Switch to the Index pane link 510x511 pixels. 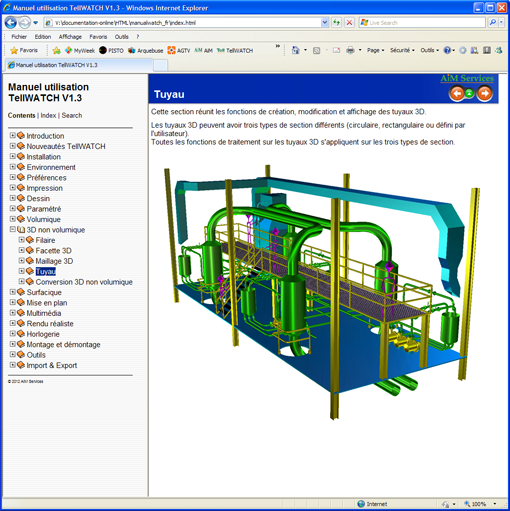(48, 115)
